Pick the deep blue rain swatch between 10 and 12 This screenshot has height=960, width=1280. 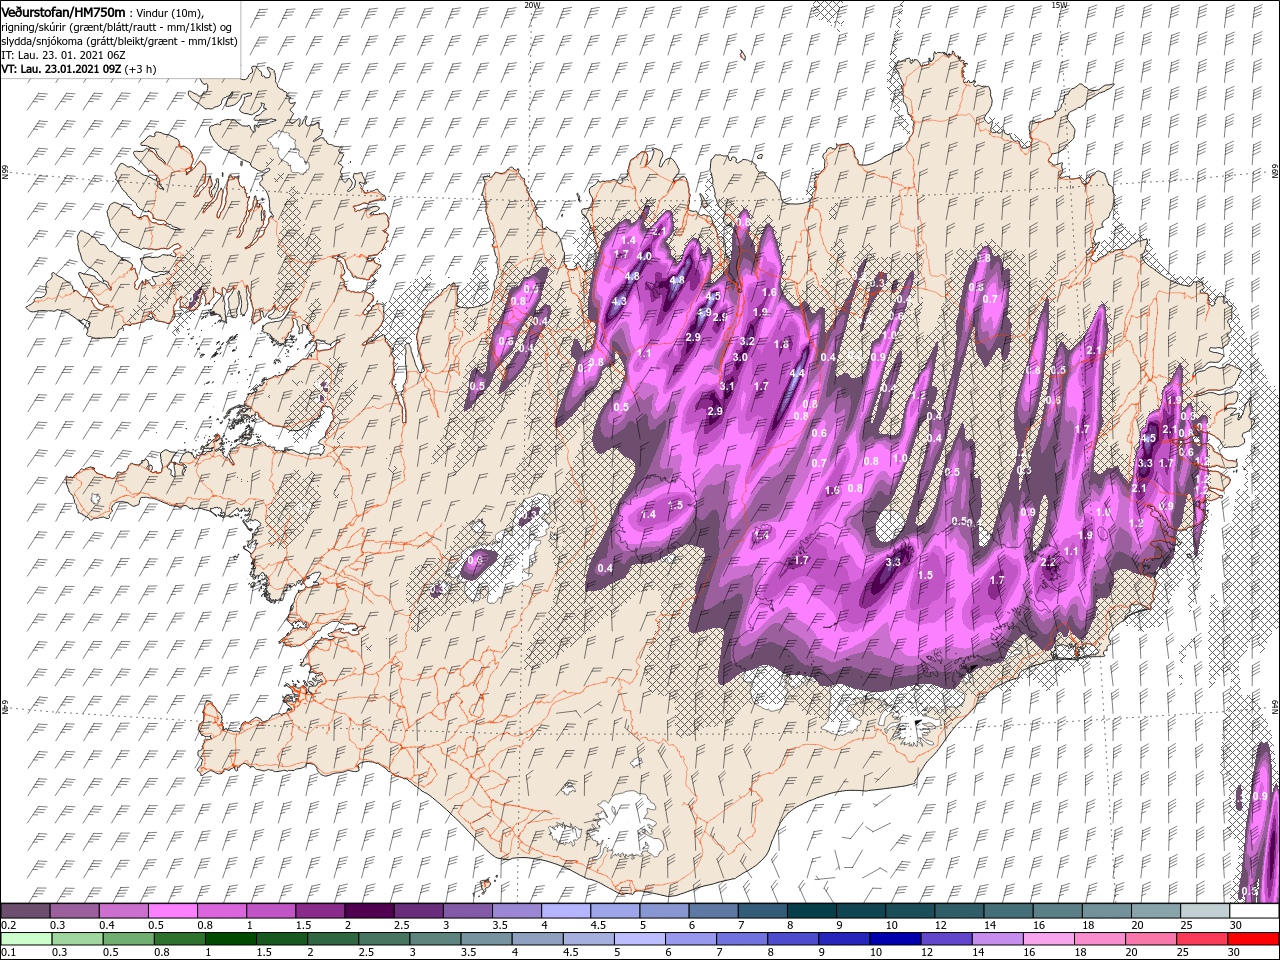[893, 939]
